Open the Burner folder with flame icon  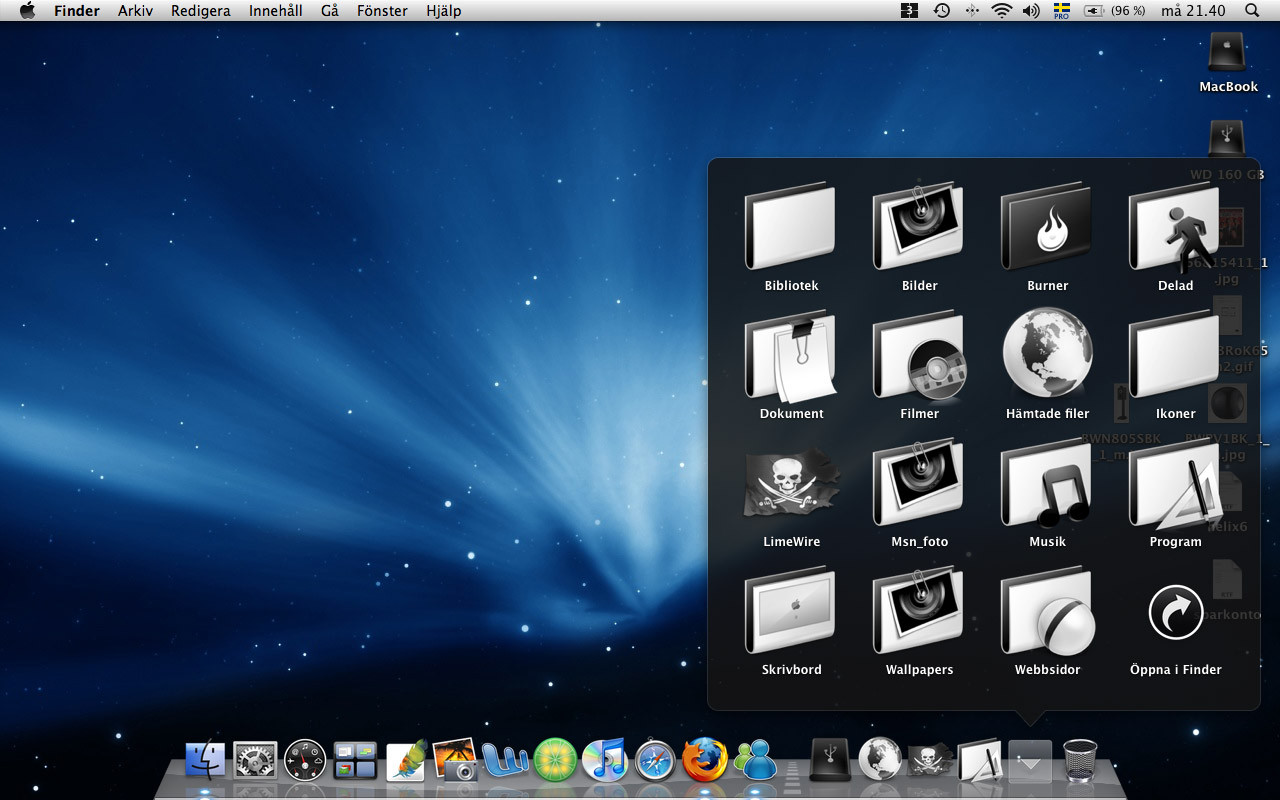1046,227
